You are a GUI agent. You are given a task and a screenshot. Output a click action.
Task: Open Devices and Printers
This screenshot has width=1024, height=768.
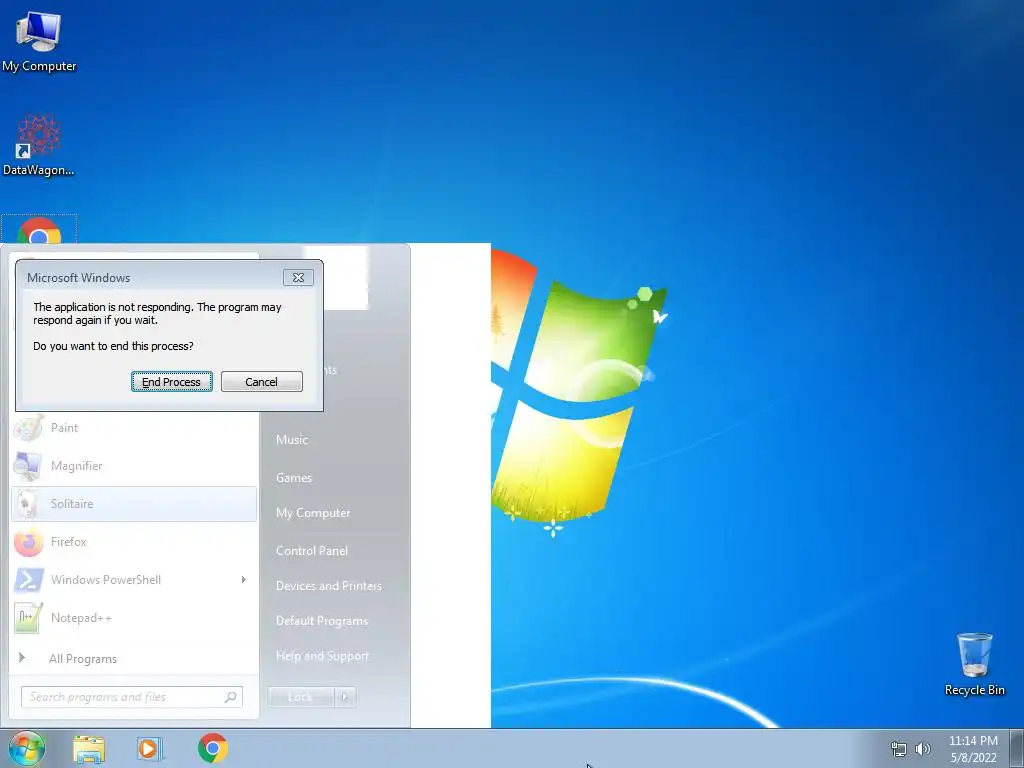[328, 586]
